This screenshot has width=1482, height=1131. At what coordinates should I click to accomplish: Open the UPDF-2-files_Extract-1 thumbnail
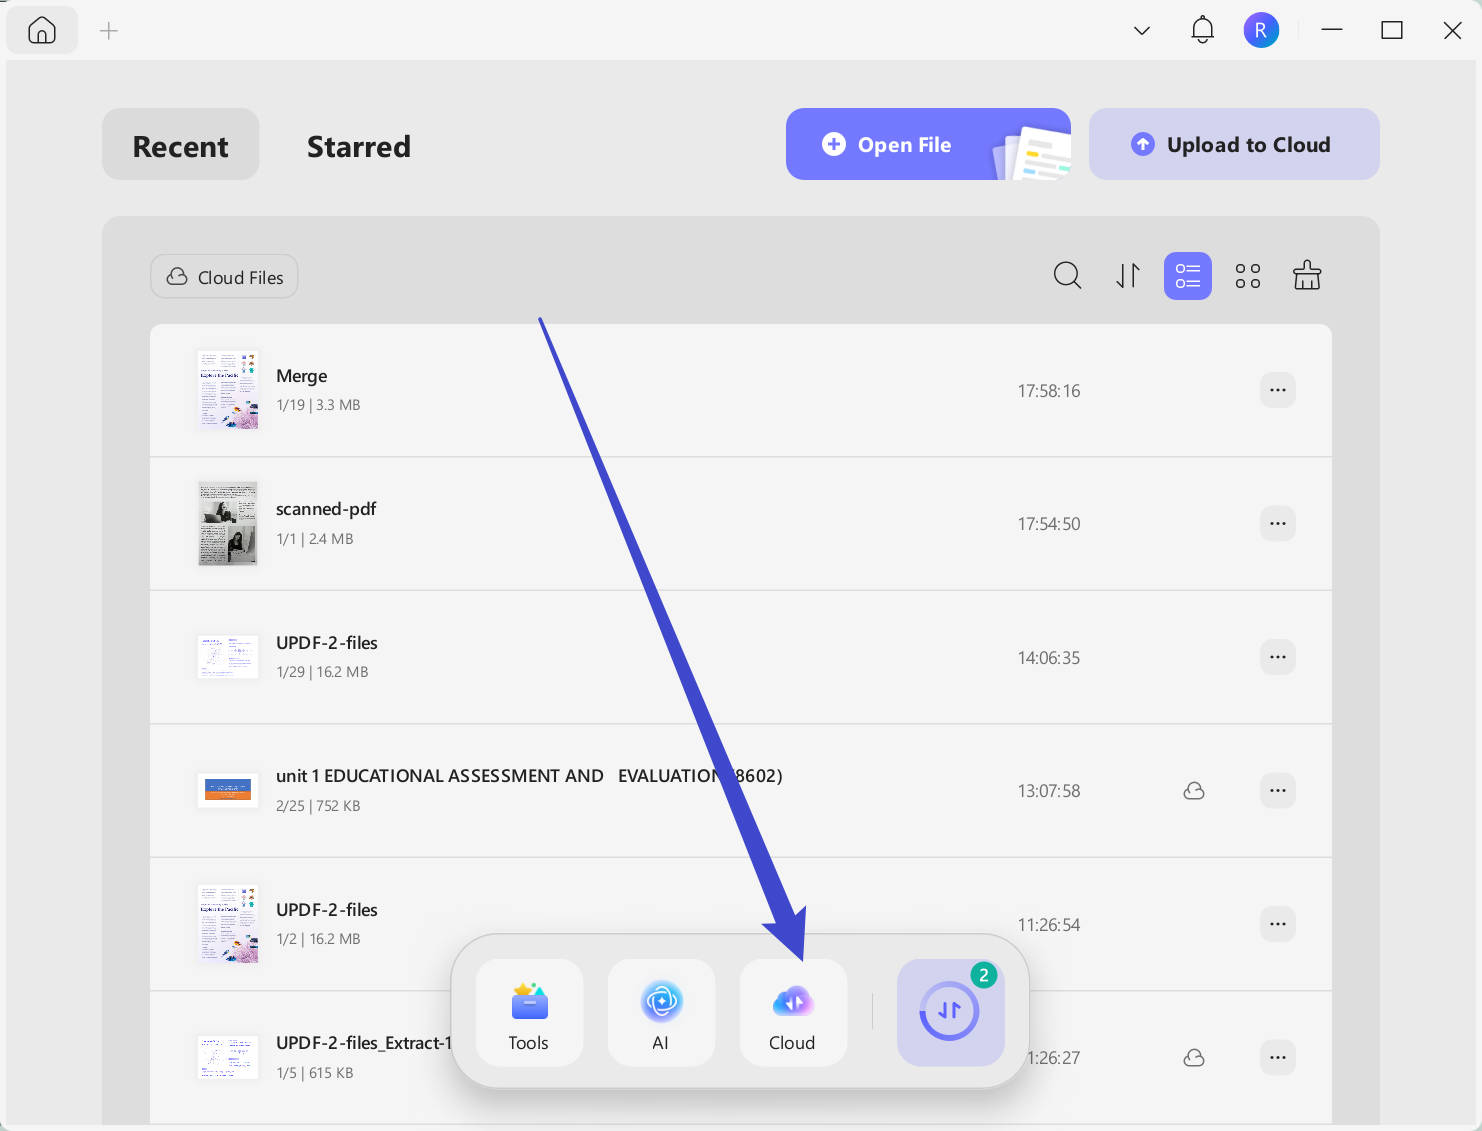point(228,1057)
